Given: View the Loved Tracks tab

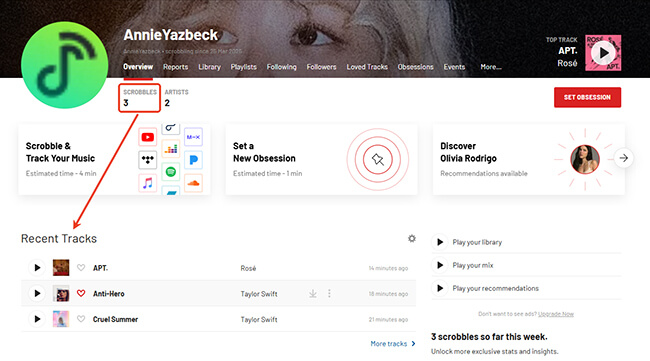Looking at the screenshot, I should 367,67.
